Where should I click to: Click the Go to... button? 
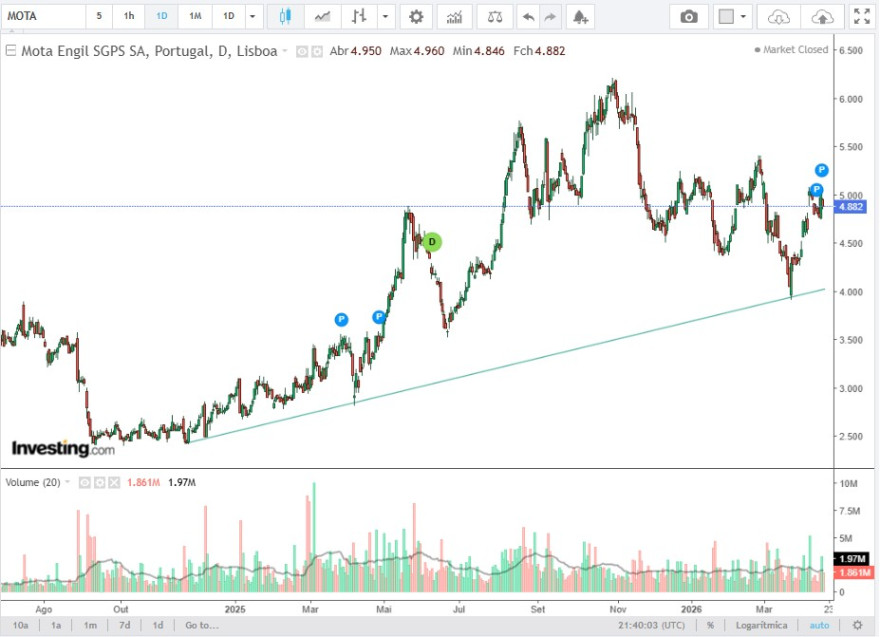pyautogui.click(x=201, y=625)
